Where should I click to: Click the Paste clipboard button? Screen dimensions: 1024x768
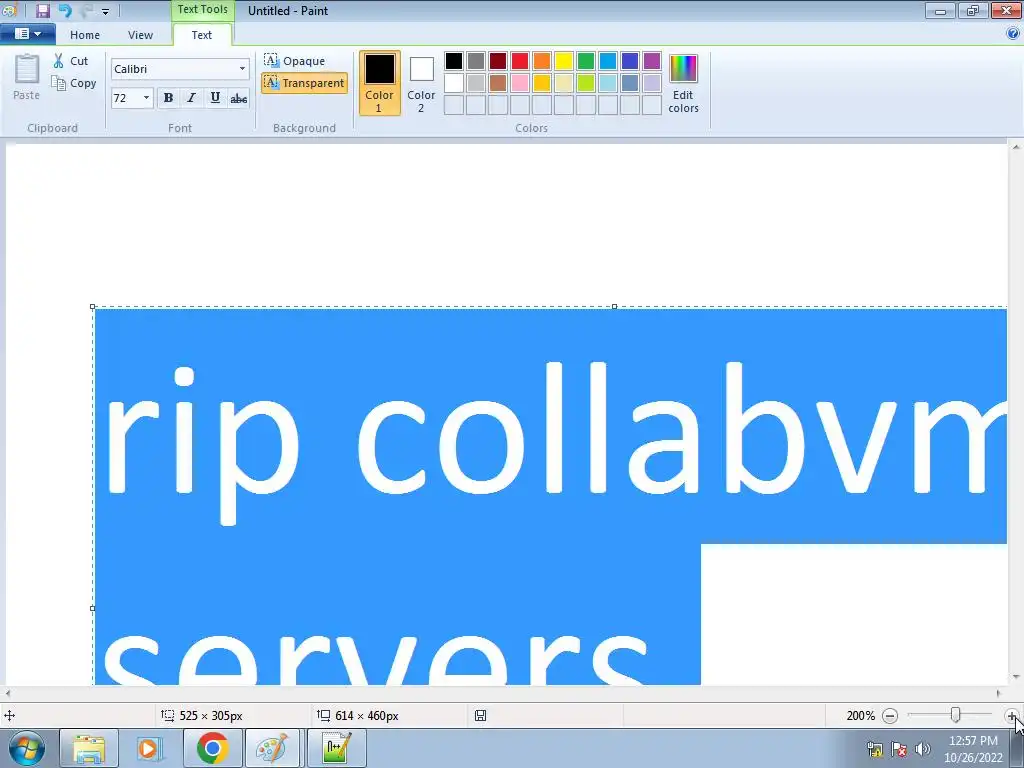(x=27, y=77)
